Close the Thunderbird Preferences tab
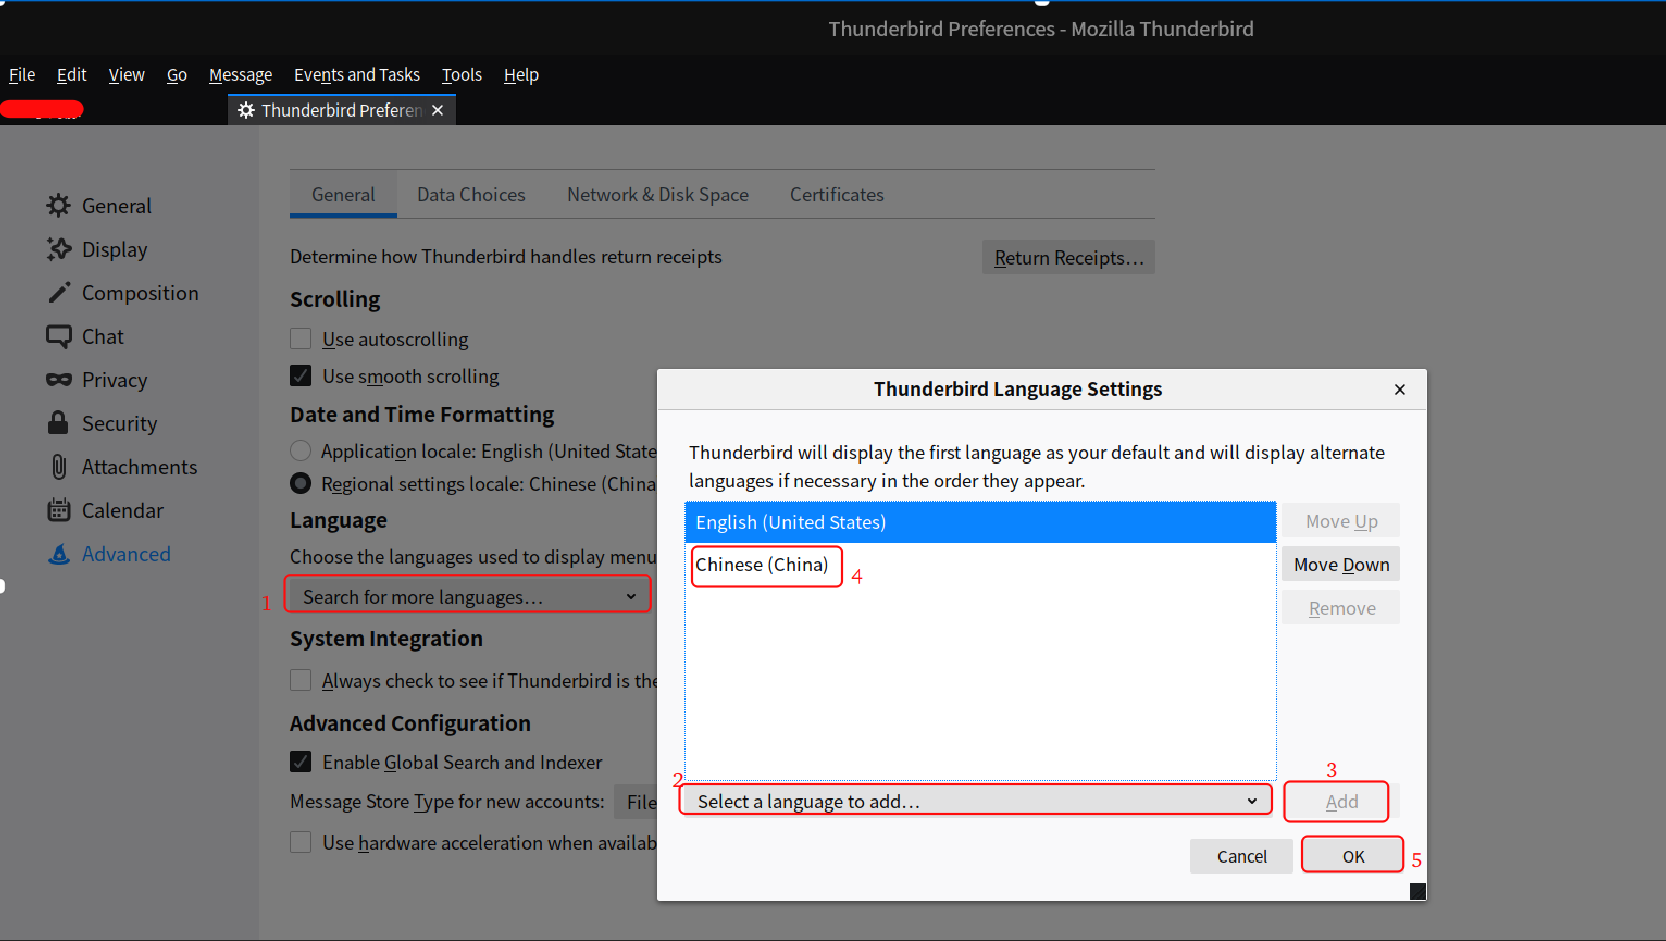 pyautogui.click(x=438, y=110)
